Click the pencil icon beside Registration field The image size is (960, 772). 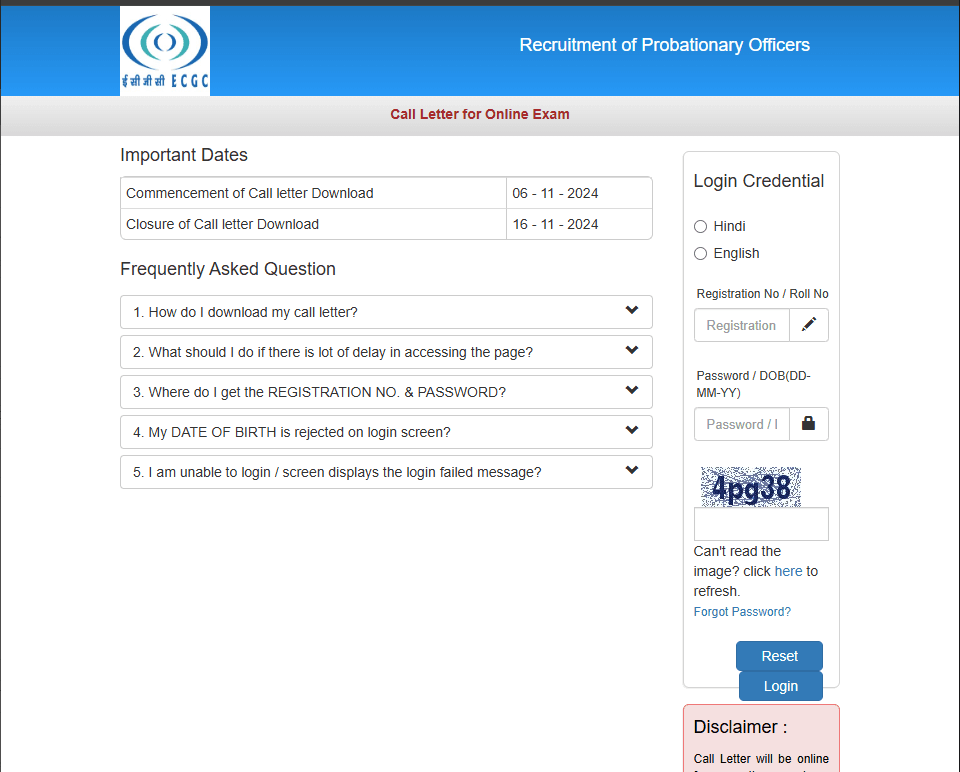coord(808,325)
